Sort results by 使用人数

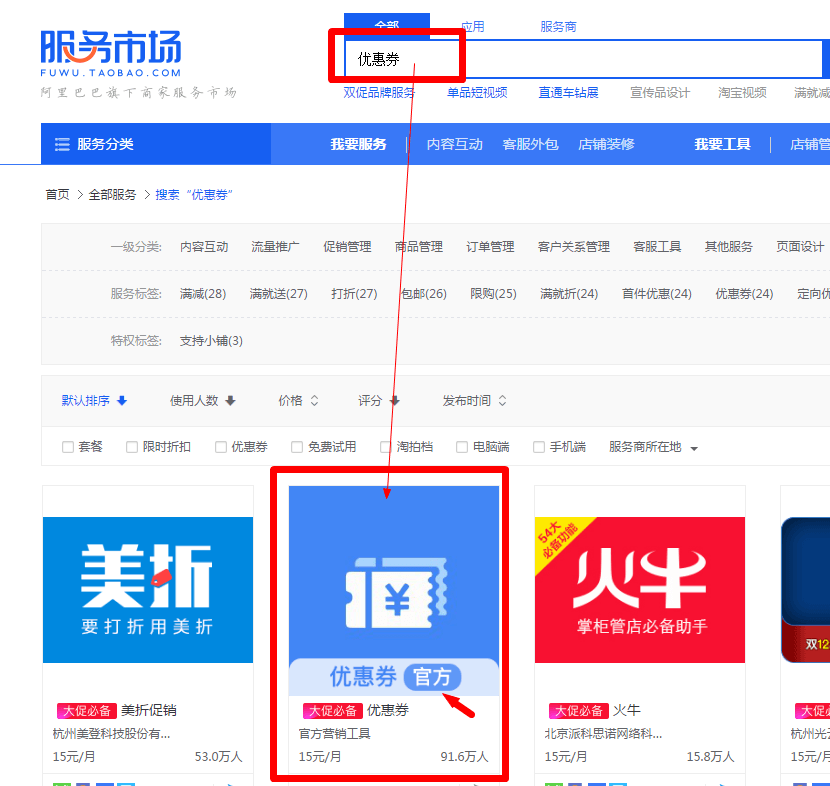202,401
